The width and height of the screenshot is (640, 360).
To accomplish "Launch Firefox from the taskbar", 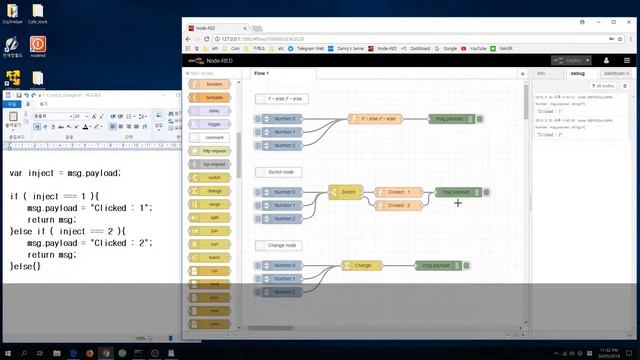I will click(x=89, y=353).
